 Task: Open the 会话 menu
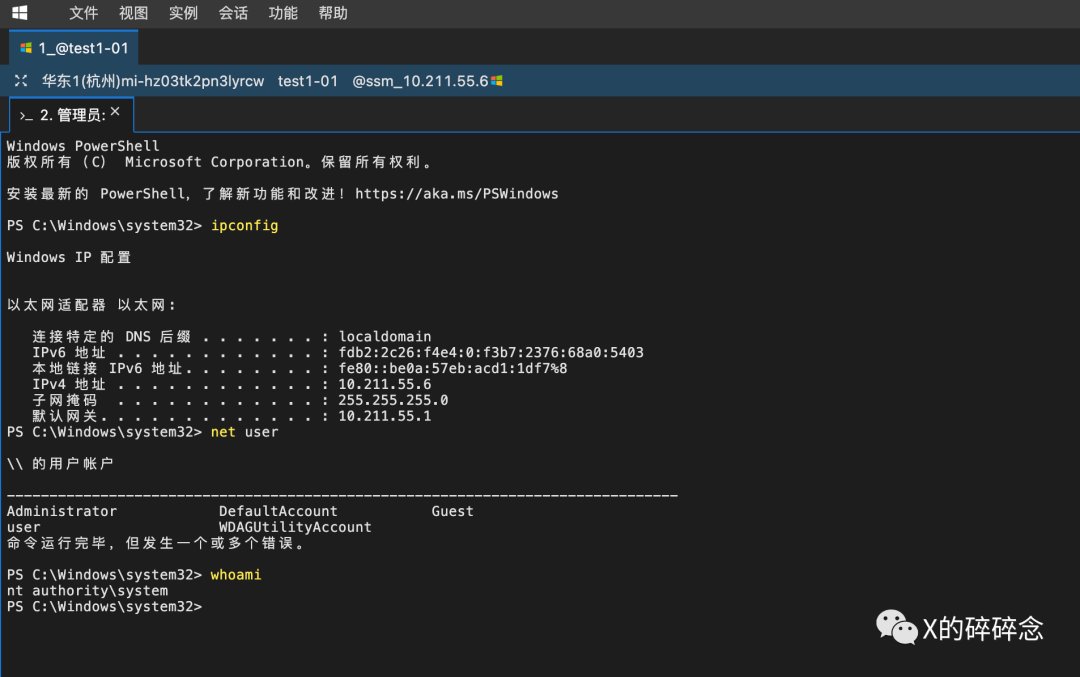tap(233, 13)
